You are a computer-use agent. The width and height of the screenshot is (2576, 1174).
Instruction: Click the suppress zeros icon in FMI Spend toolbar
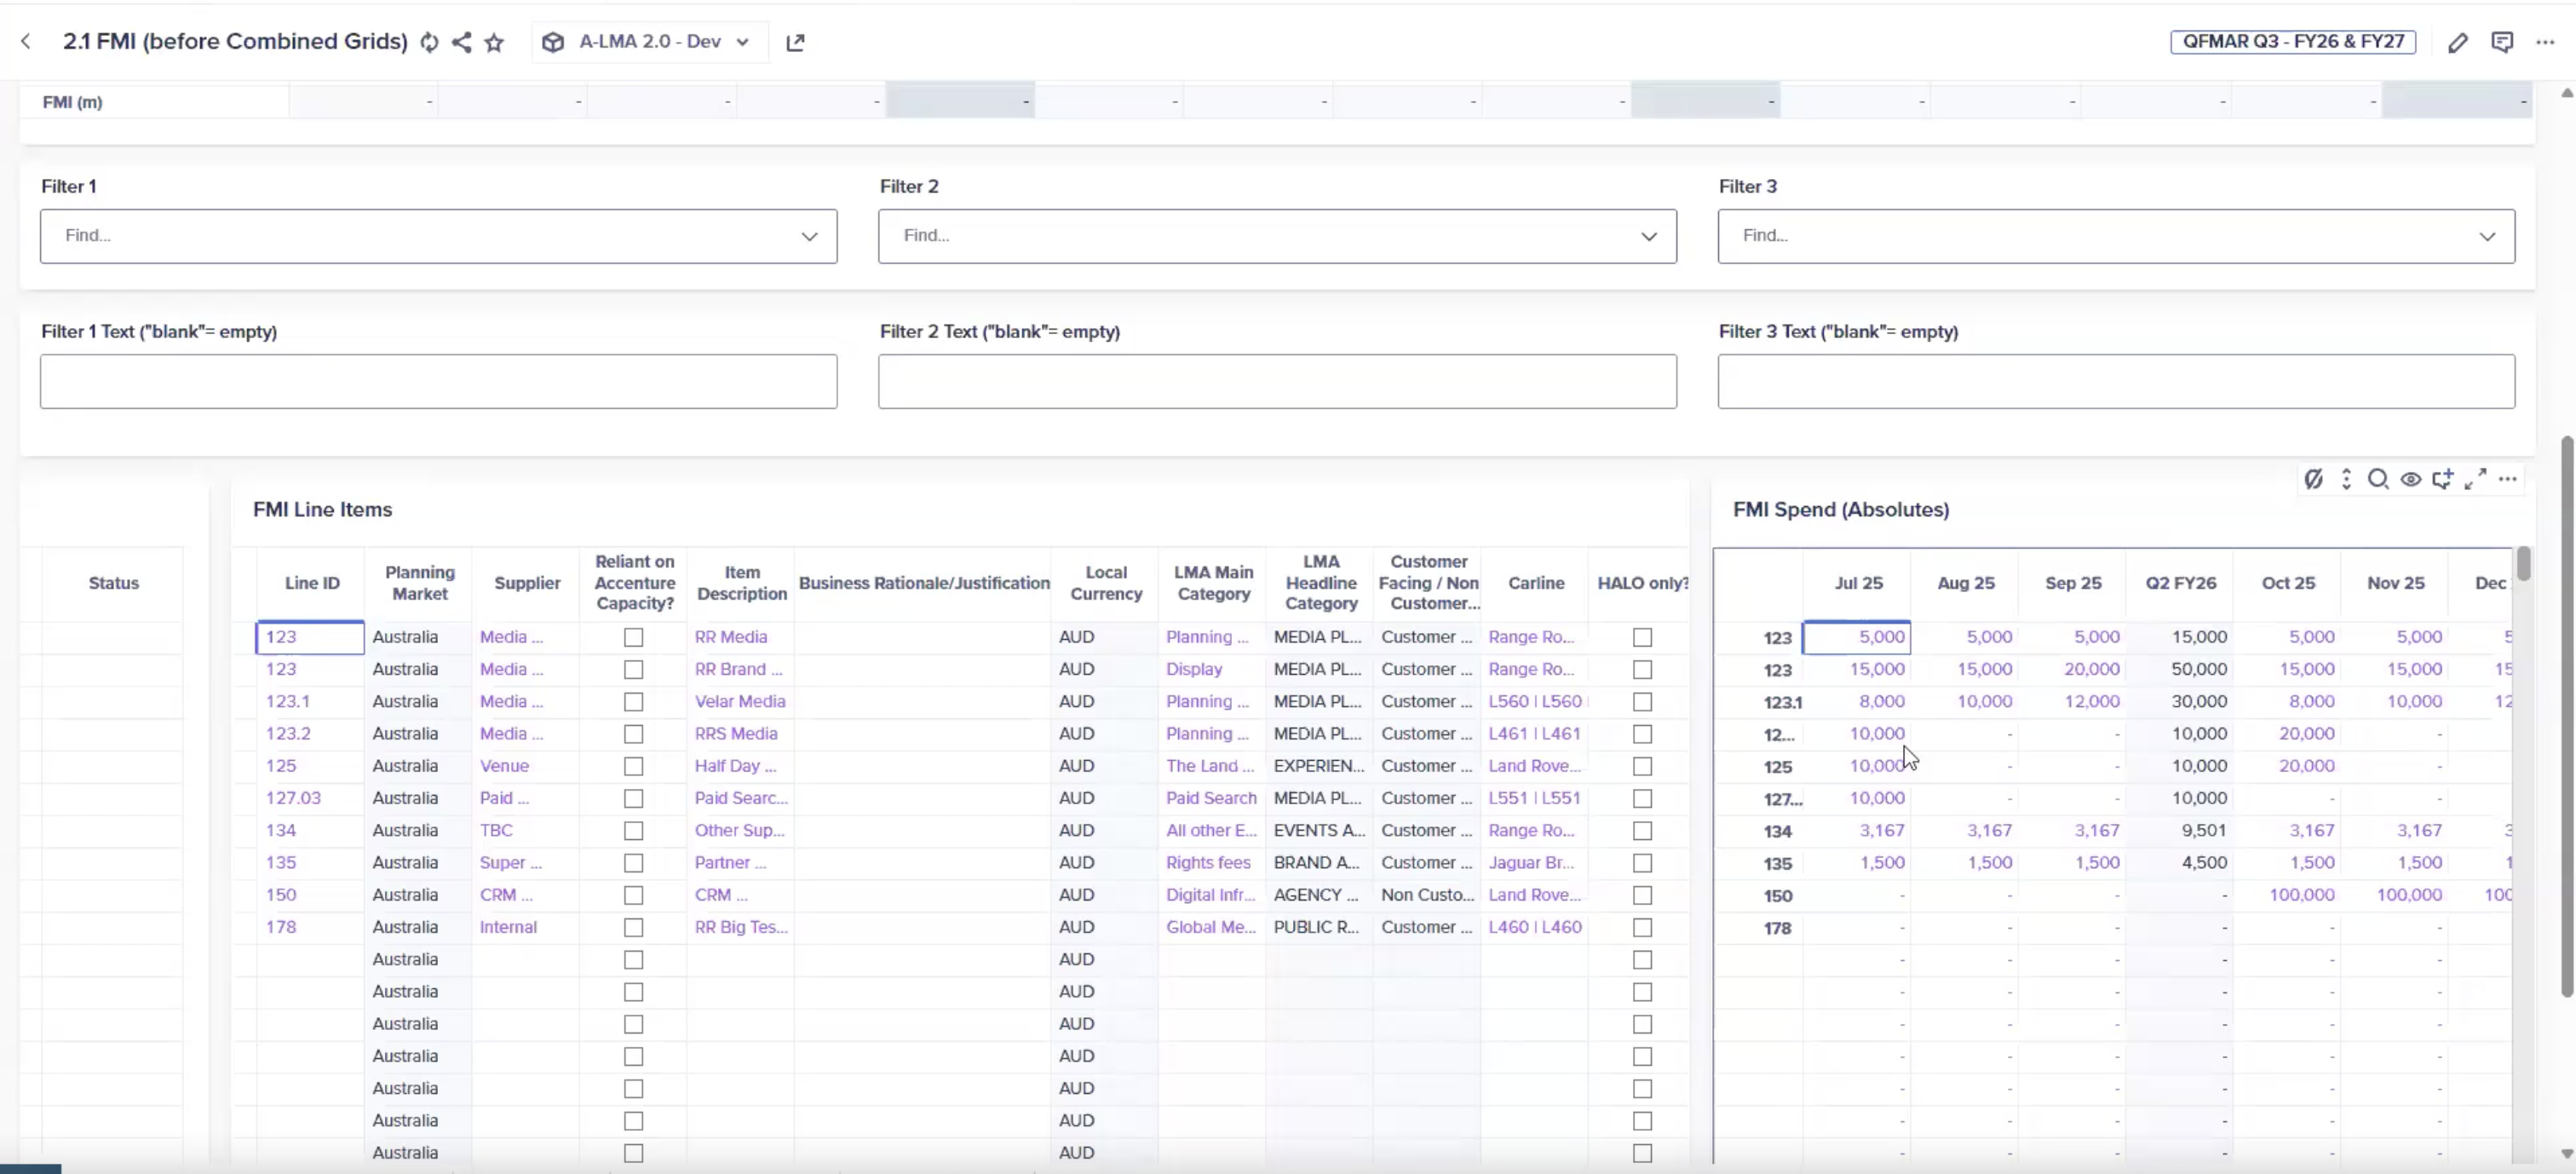point(2313,479)
